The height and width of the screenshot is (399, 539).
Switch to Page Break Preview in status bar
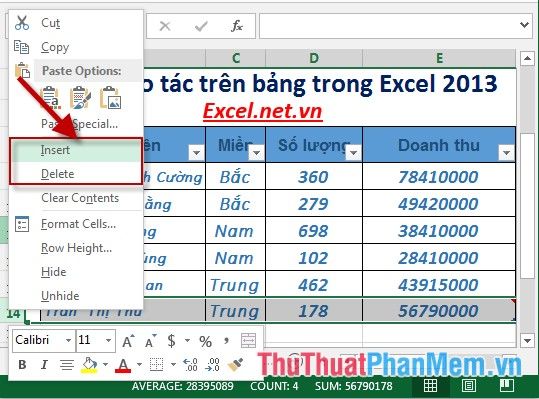coord(507,386)
